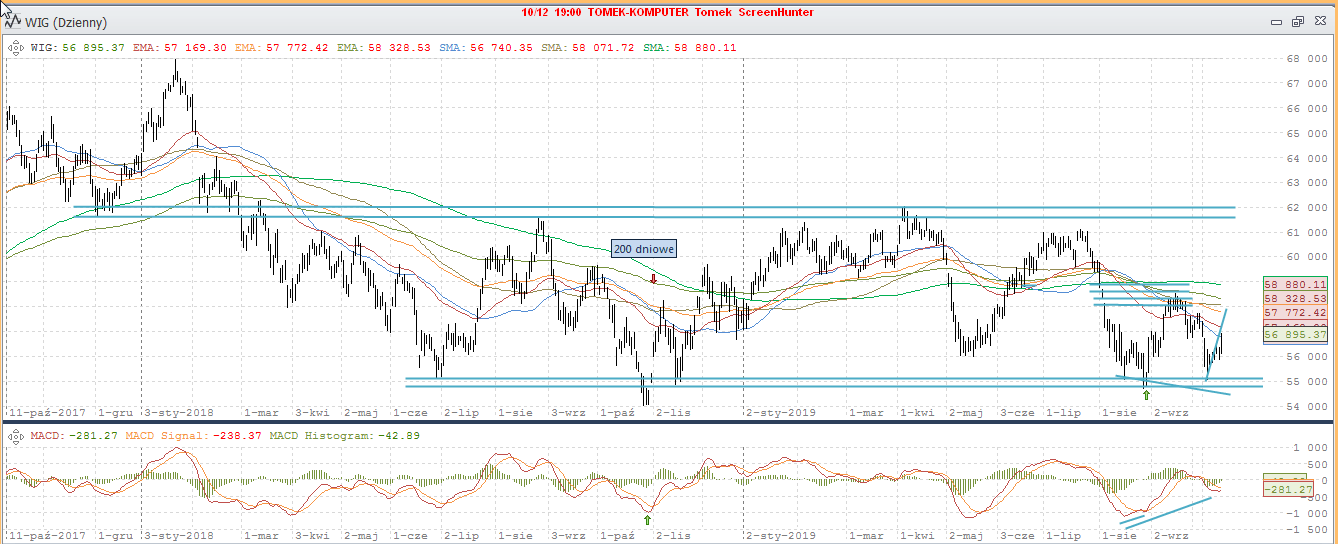
Task: Click the 58 880.11 price tag on axis
Action: 1297,285
